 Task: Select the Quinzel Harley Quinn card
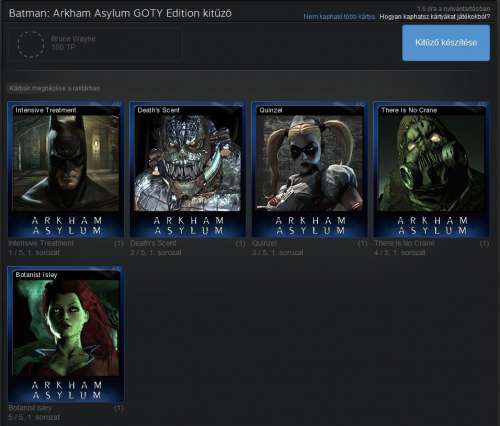[310, 170]
